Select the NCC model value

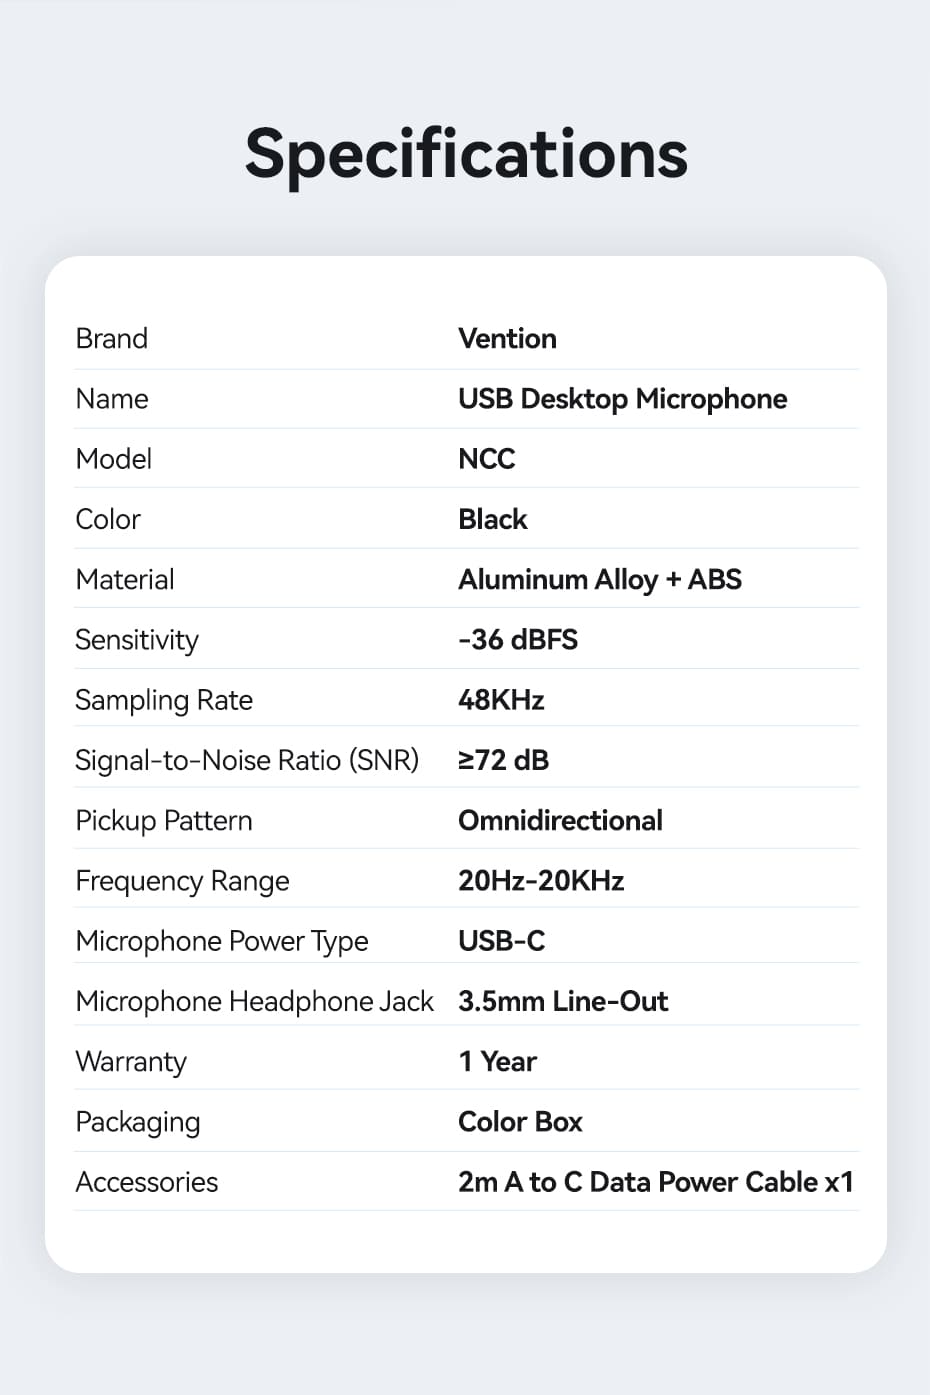pos(487,459)
